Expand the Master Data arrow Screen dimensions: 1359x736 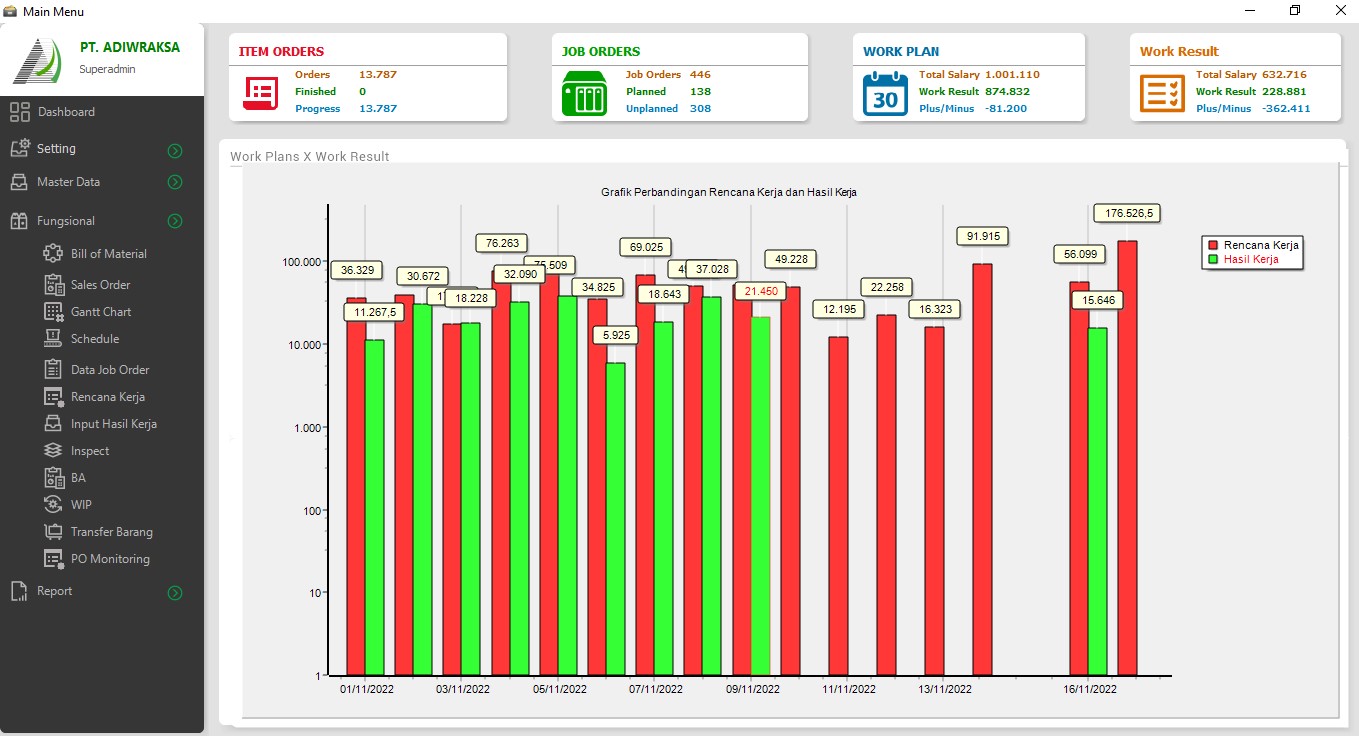click(x=175, y=182)
